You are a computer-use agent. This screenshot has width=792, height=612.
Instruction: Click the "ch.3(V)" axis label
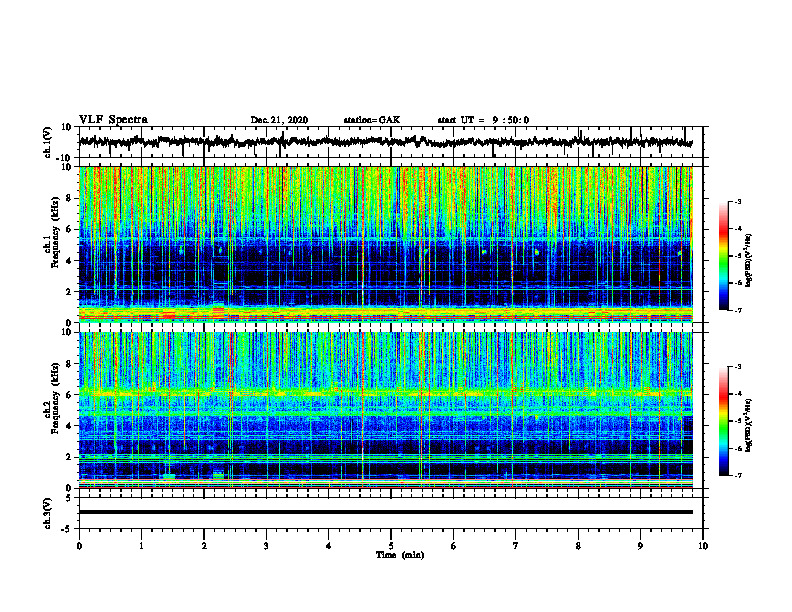pos(47,513)
